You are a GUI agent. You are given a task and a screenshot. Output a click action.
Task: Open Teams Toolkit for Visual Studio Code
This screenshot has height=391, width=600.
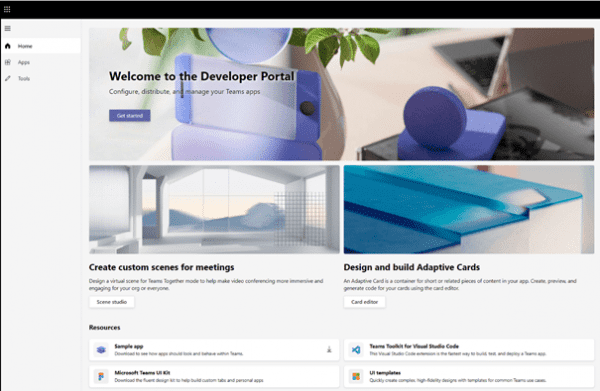[x=414, y=346]
